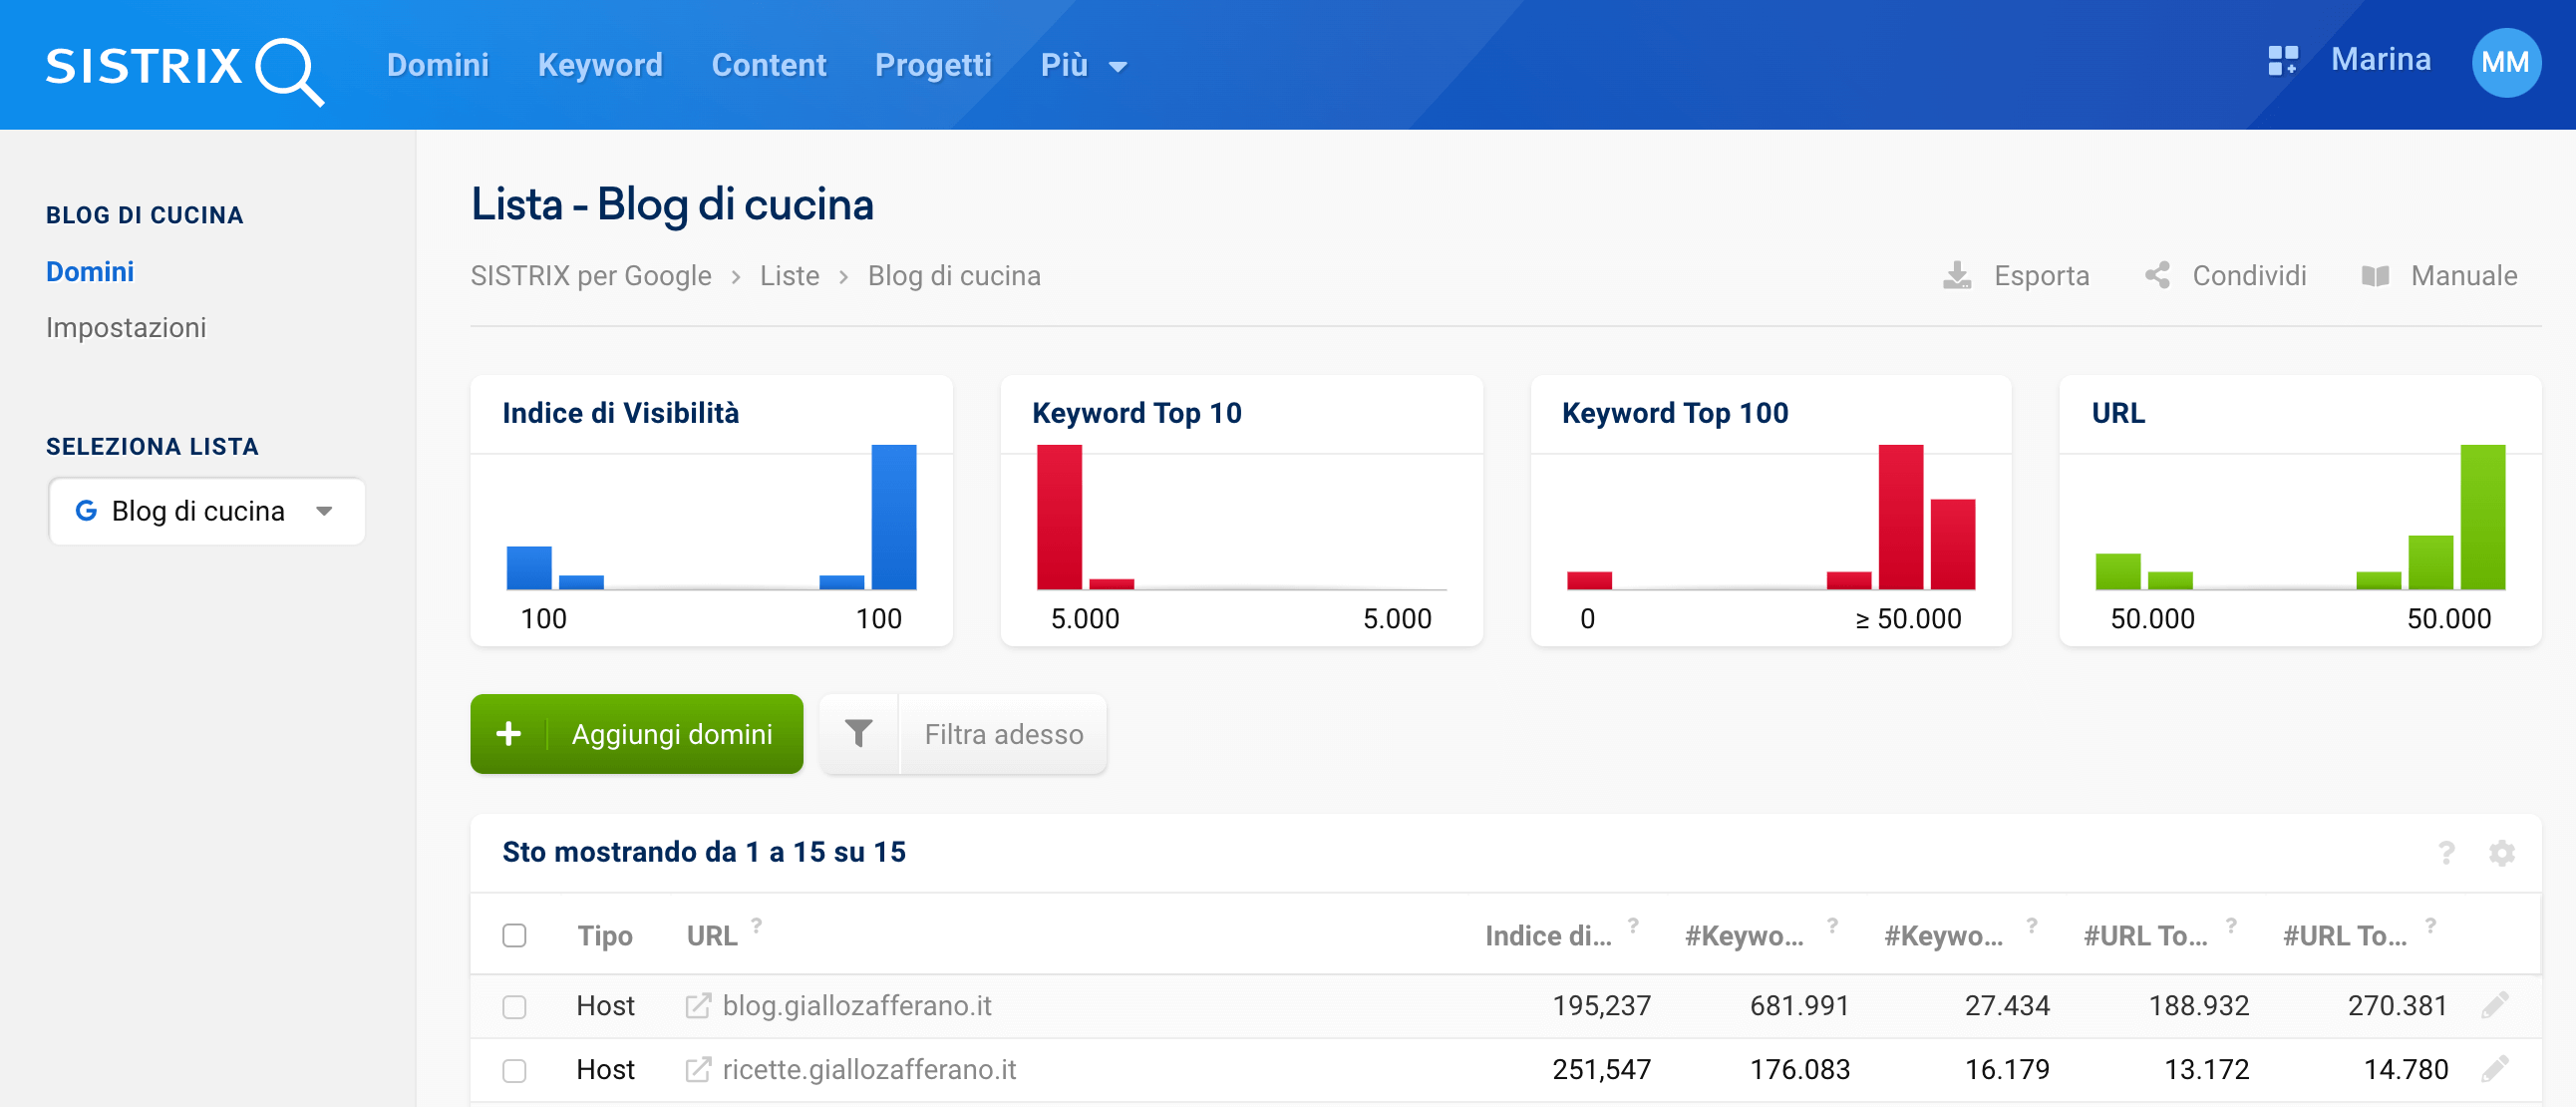
Task: Click the plus icon on Aggiungi domini
Action: 508,733
